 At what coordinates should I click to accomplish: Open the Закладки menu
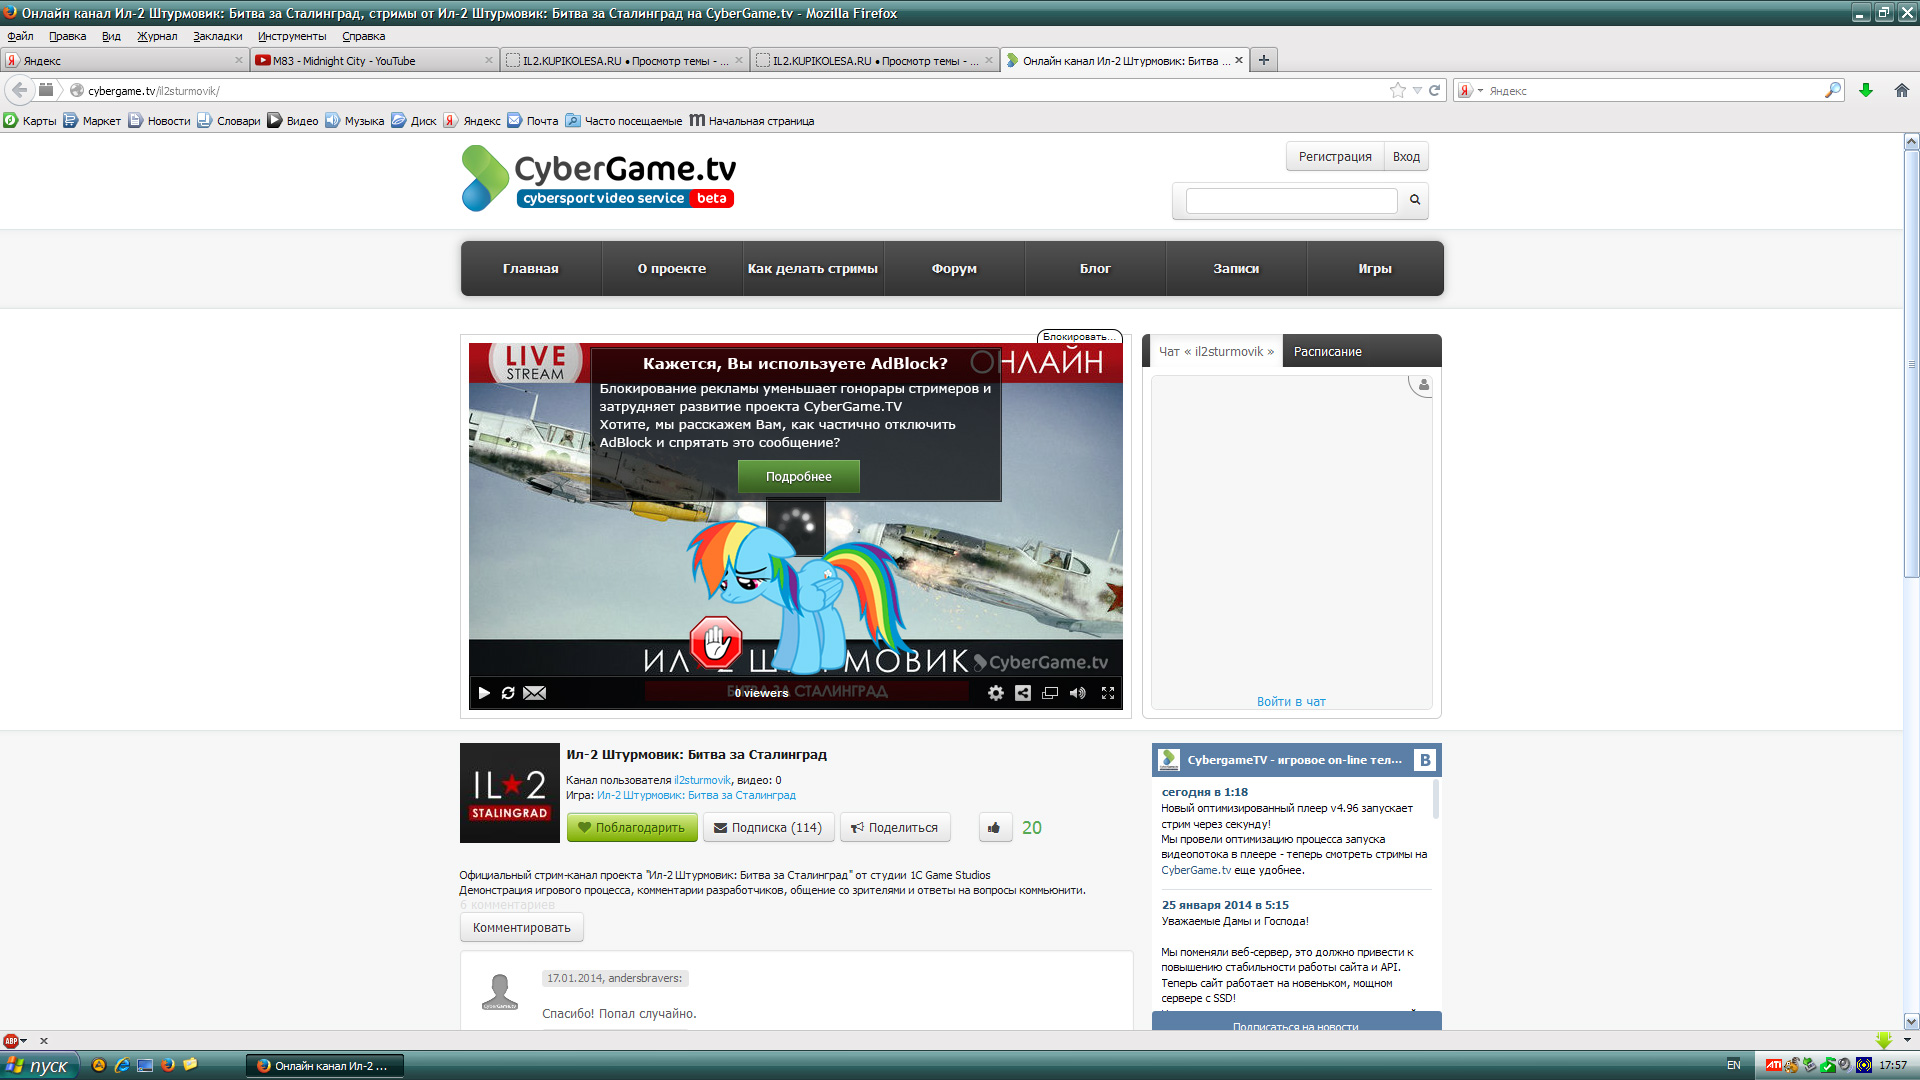(x=218, y=36)
